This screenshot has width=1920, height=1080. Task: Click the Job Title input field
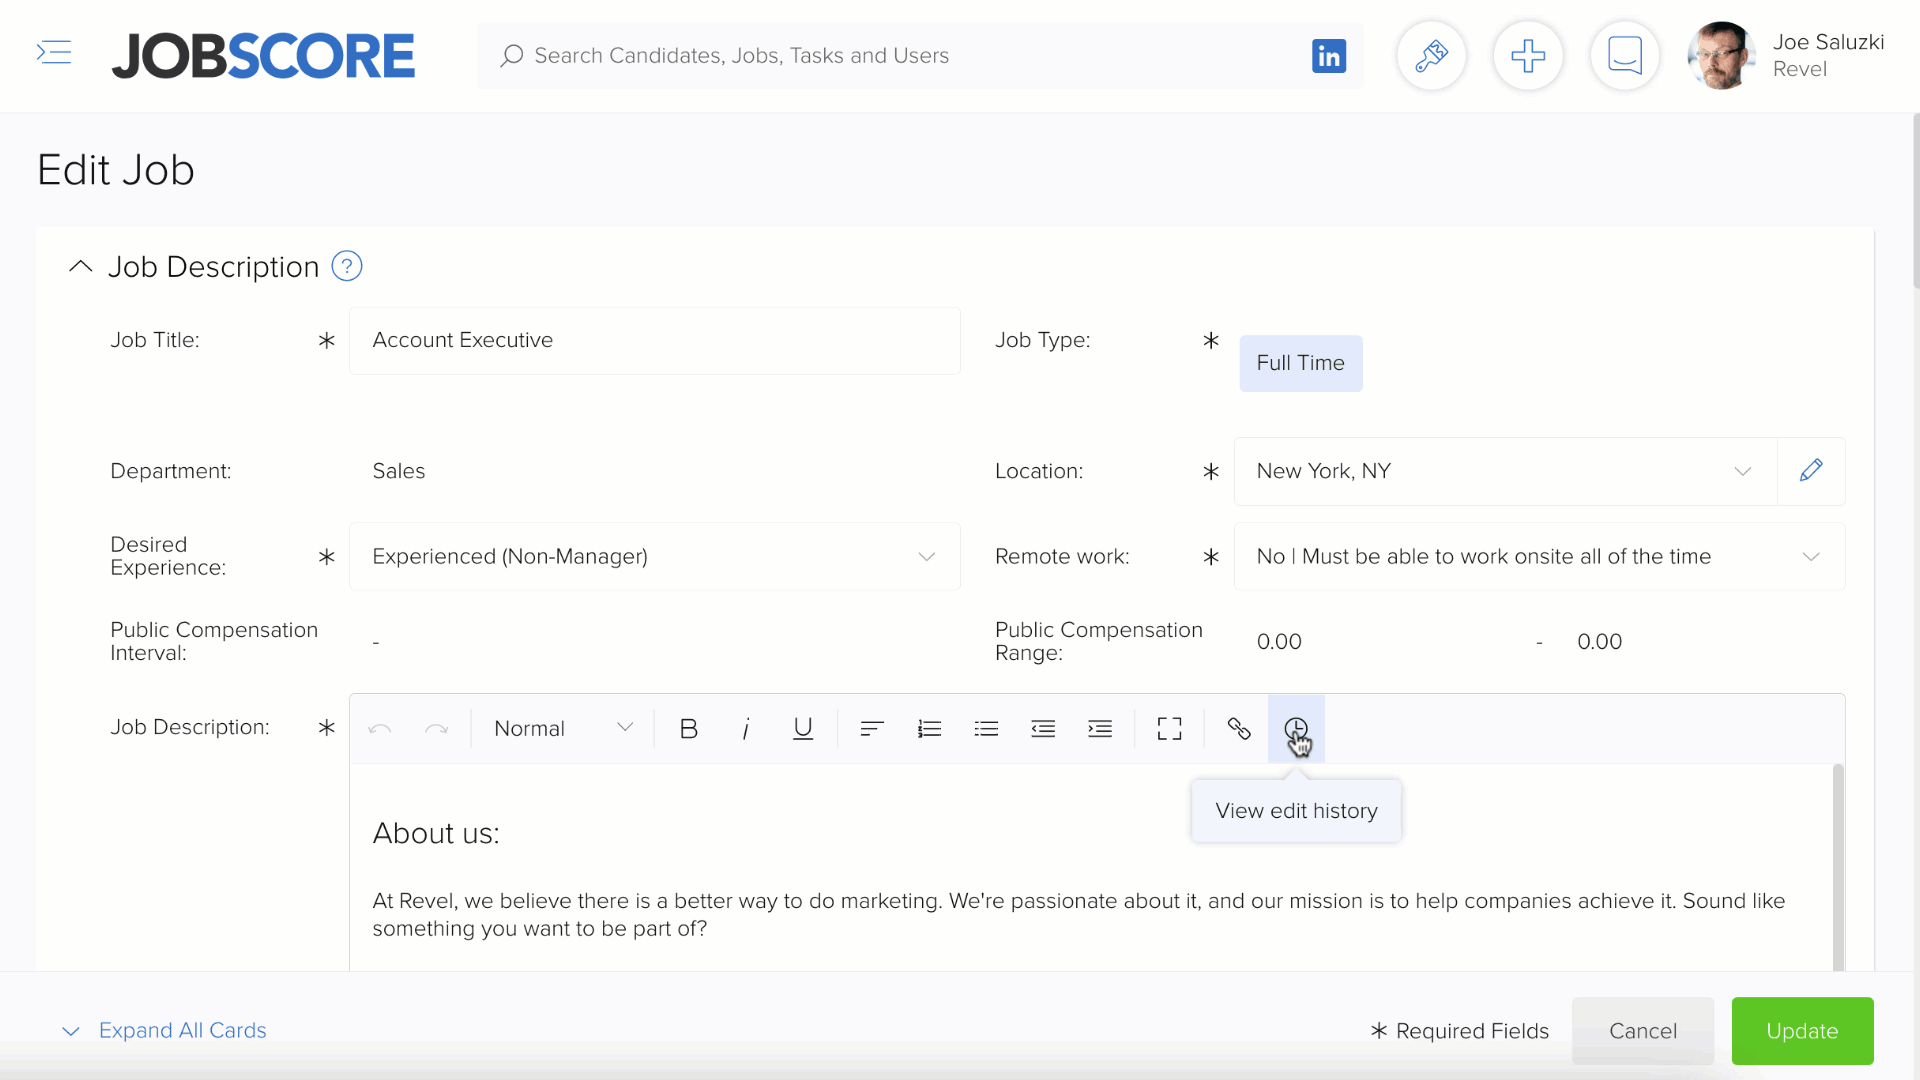pos(655,340)
